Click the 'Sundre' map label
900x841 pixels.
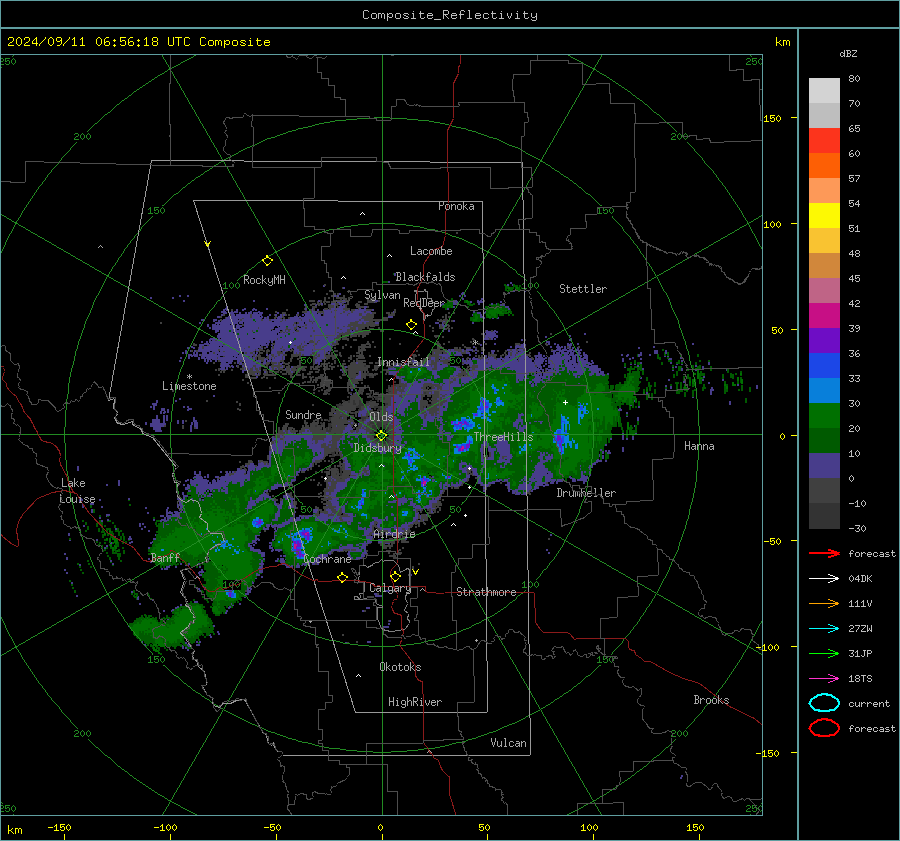[x=303, y=414]
